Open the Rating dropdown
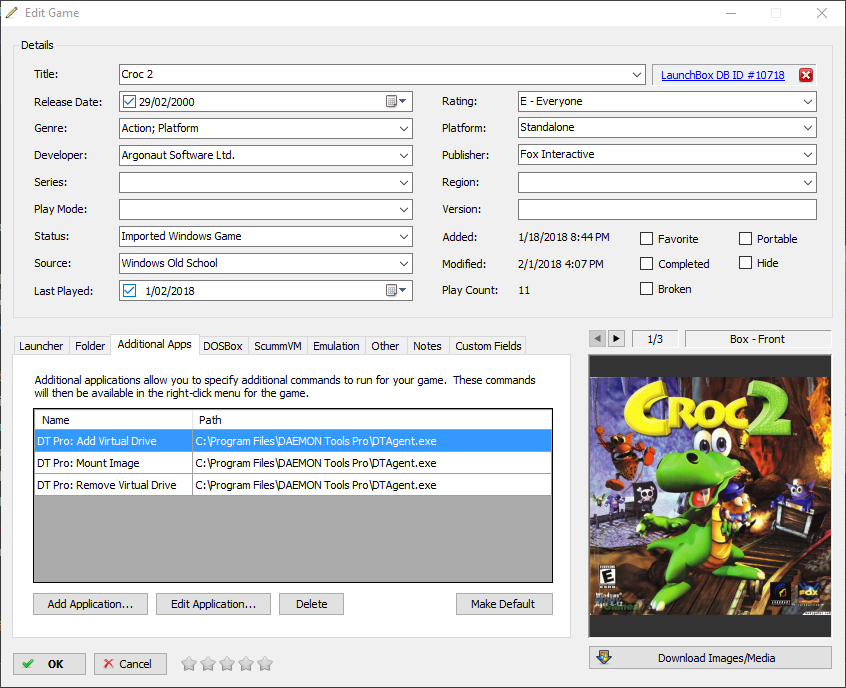Viewport: 846px width, 688px height. click(808, 101)
